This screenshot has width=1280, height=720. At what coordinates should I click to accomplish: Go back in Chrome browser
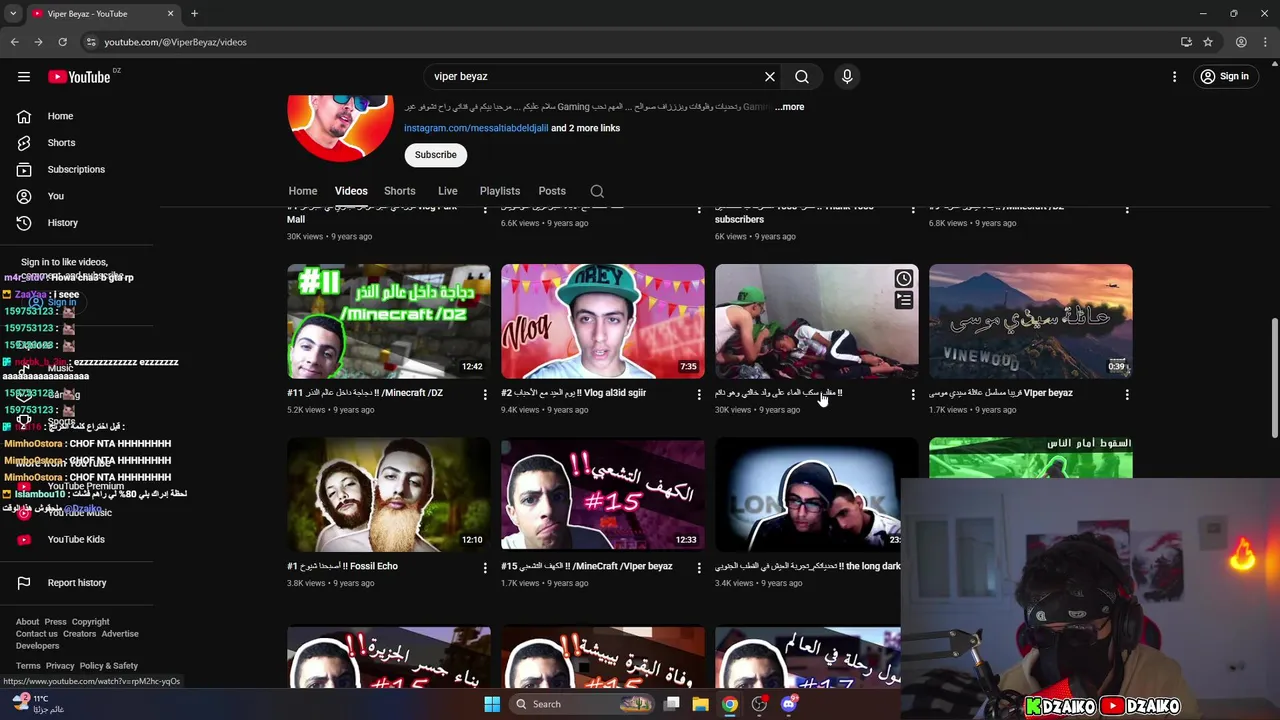click(14, 42)
